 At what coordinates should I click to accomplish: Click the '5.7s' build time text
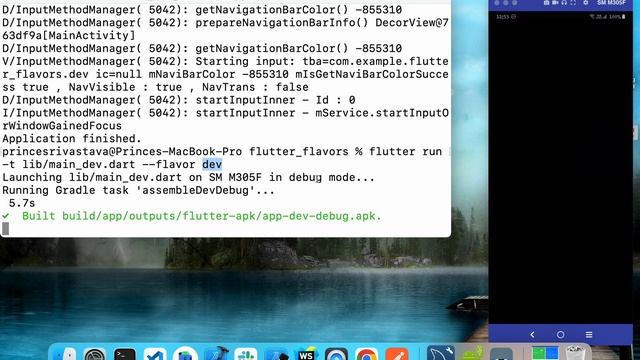point(22,203)
